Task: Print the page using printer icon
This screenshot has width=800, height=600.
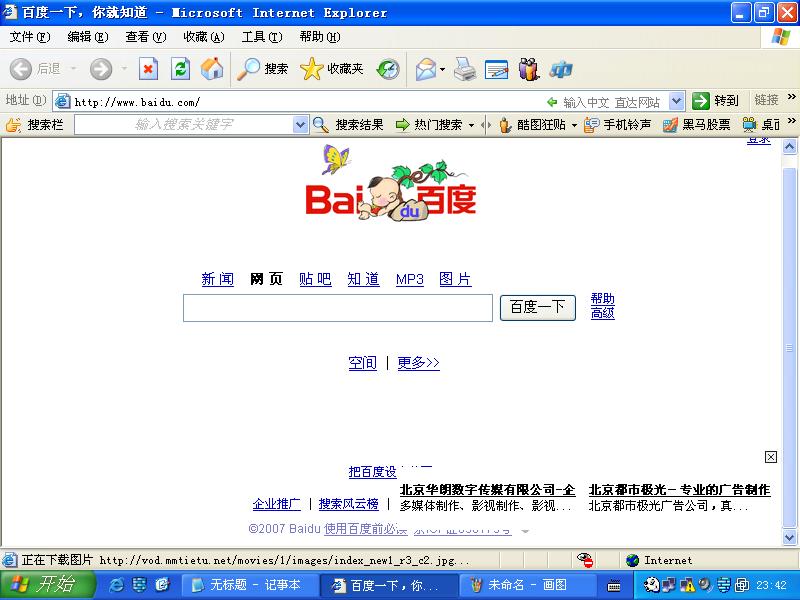Action: click(x=465, y=68)
